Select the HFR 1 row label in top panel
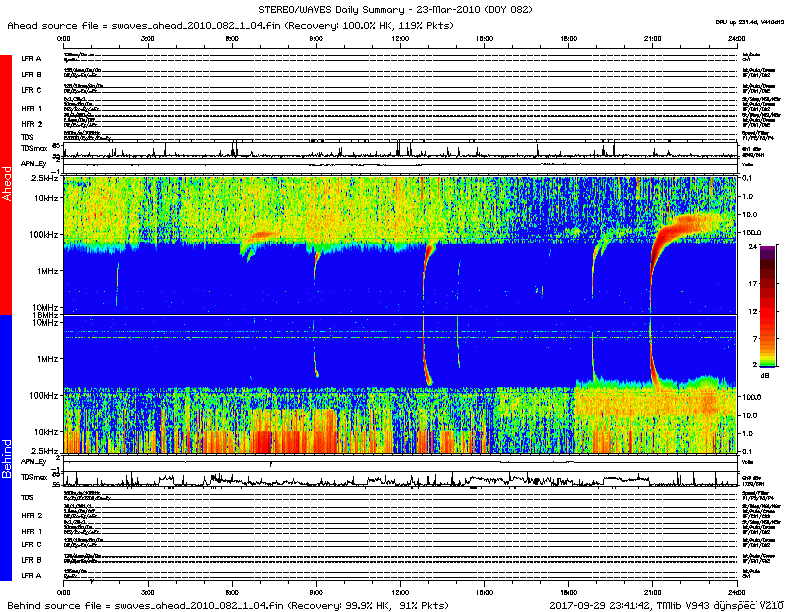The height and width of the screenshot is (612, 792). 32,108
